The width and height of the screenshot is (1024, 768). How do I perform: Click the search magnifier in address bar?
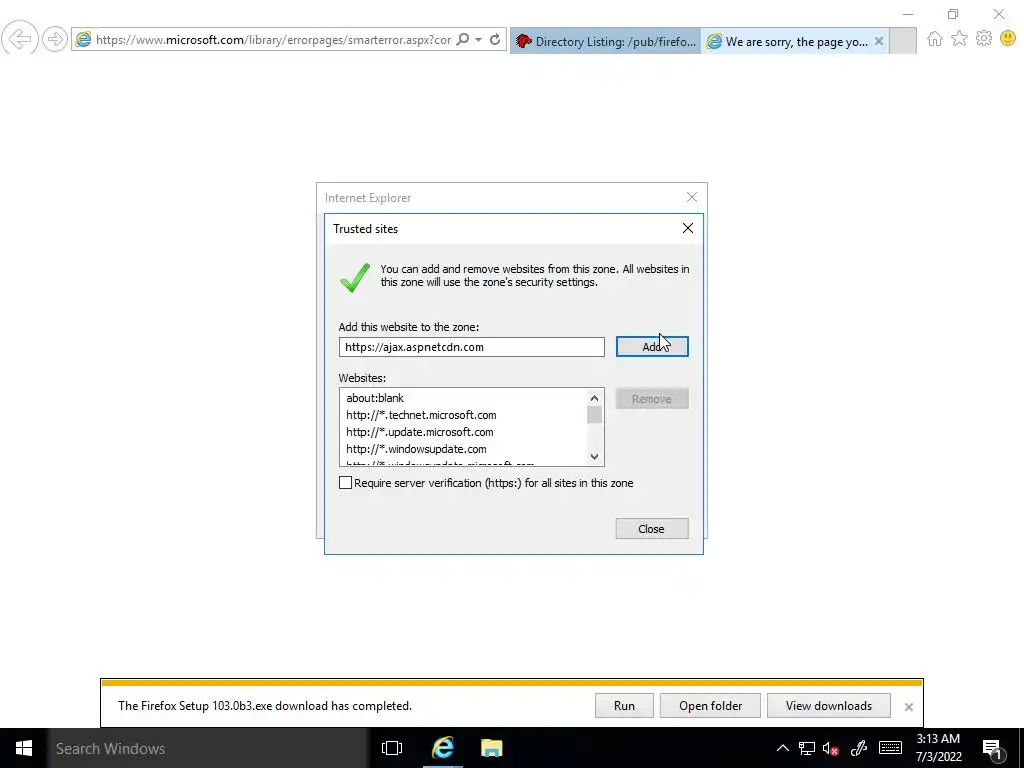462,40
